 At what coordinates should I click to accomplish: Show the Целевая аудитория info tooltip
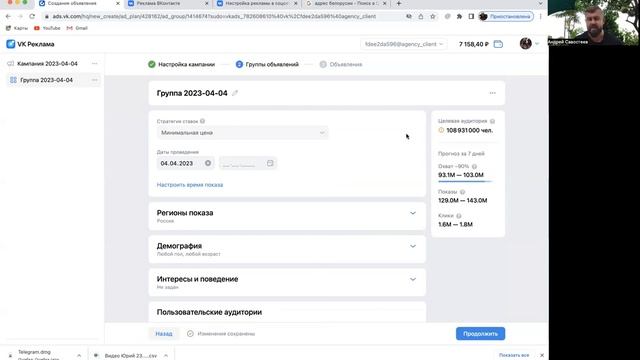(492, 121)
